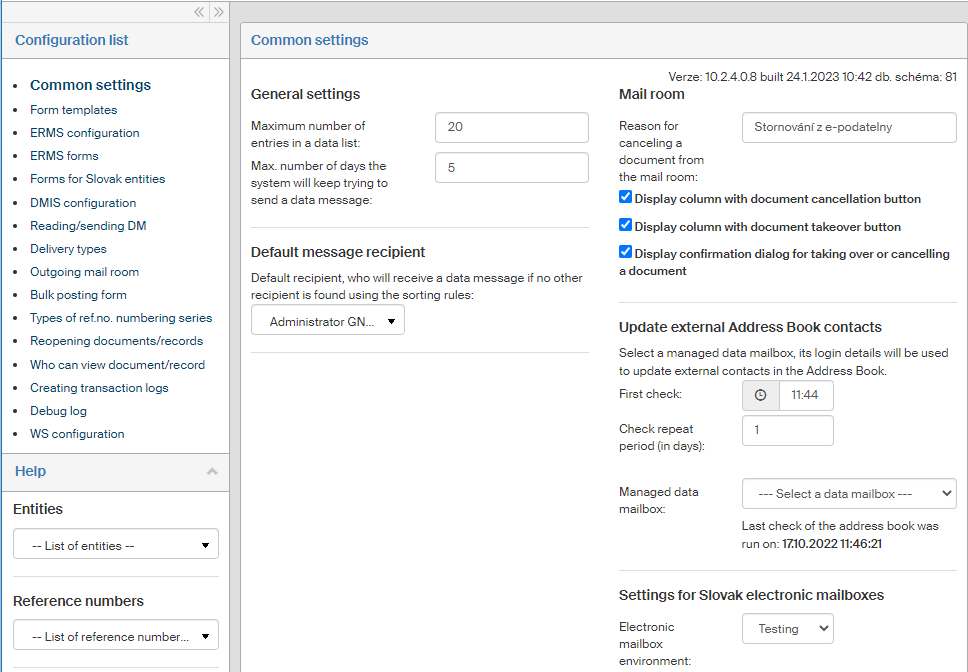Open Form templates in configuration list
Image resolution: width=968 pixels, height=672 pixels.
(x=73, y=110)
